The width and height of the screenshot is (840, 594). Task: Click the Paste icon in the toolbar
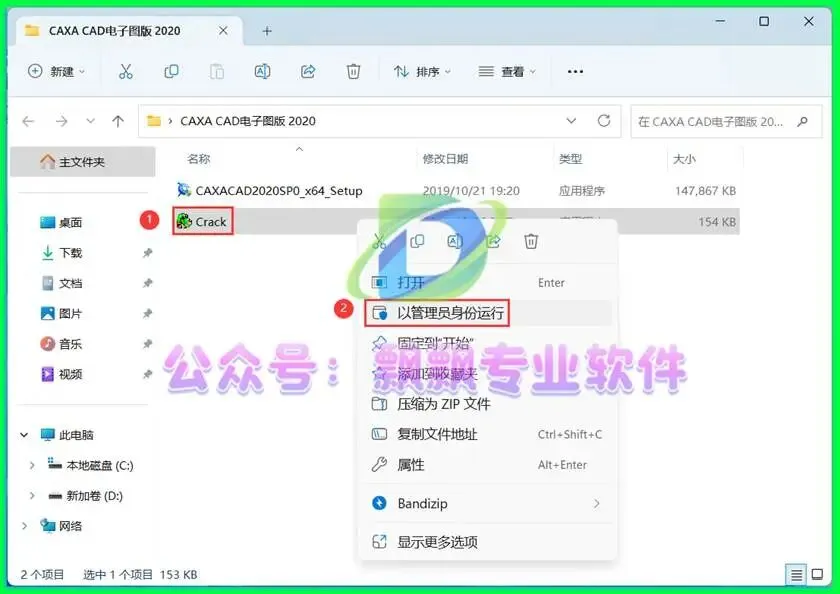[216, 71]
